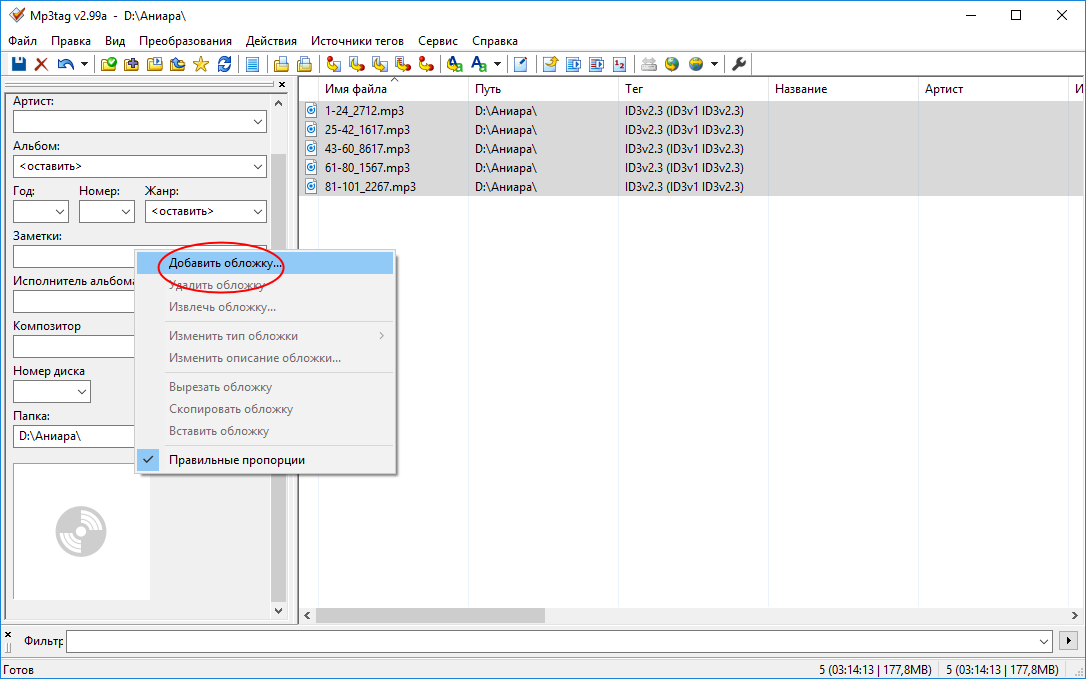This screenshot has width=1086, height=679.
Task: Click change directory folder with green check
Action: coord(109,64)
